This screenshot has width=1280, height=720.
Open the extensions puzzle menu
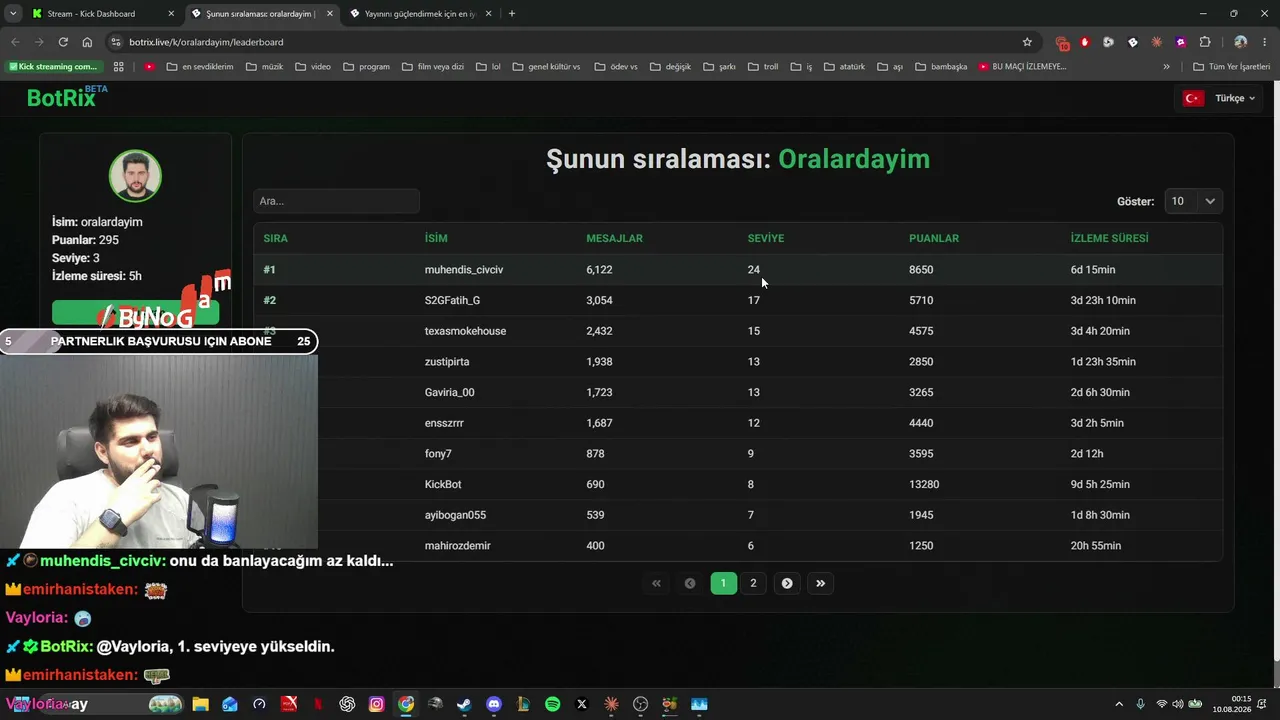(x=1204, y=42)
